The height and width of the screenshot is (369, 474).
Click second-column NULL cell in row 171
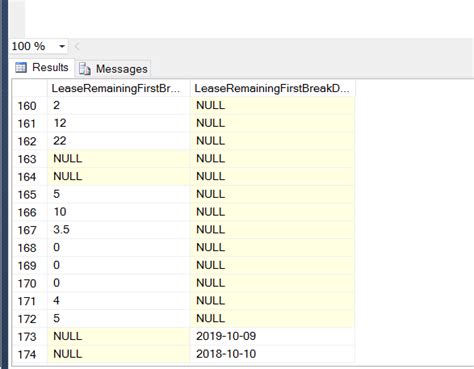[272, 301]
